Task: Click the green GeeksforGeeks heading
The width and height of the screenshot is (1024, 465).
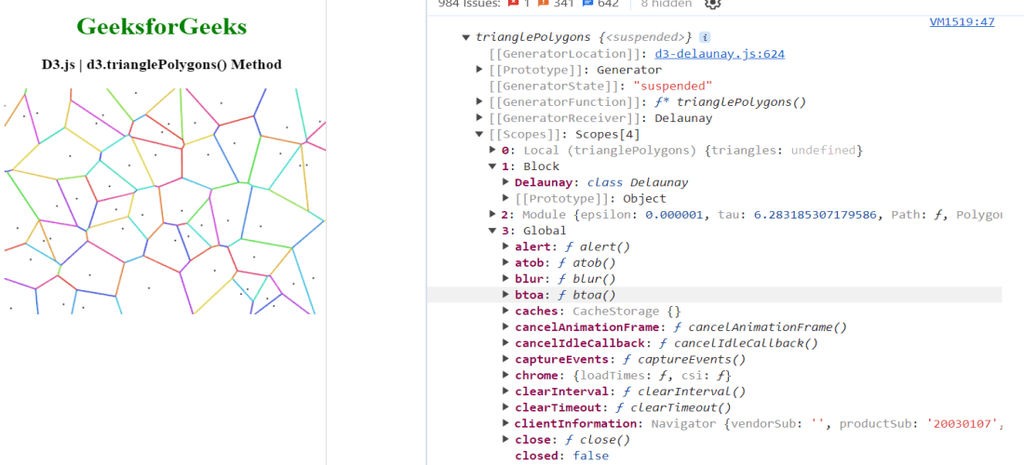Action: (161, 27)
